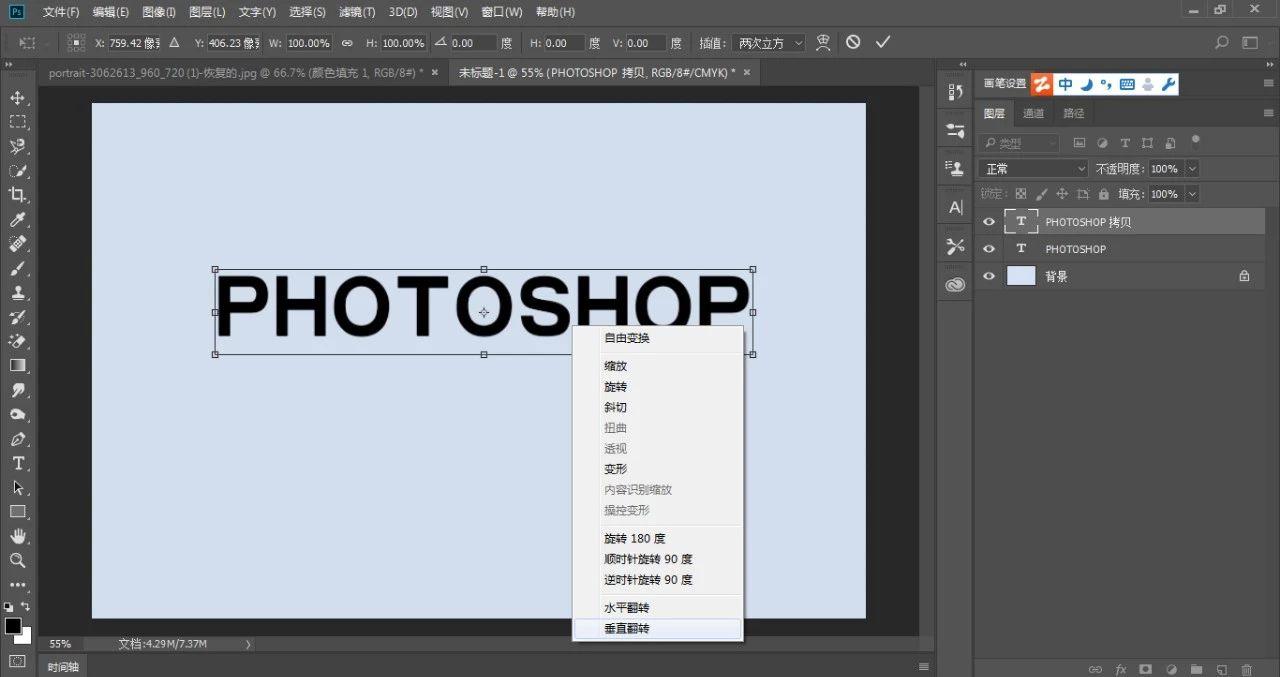Open the Character panel icon
Viewport: 1280px width, 677px height.
[955, 208]
